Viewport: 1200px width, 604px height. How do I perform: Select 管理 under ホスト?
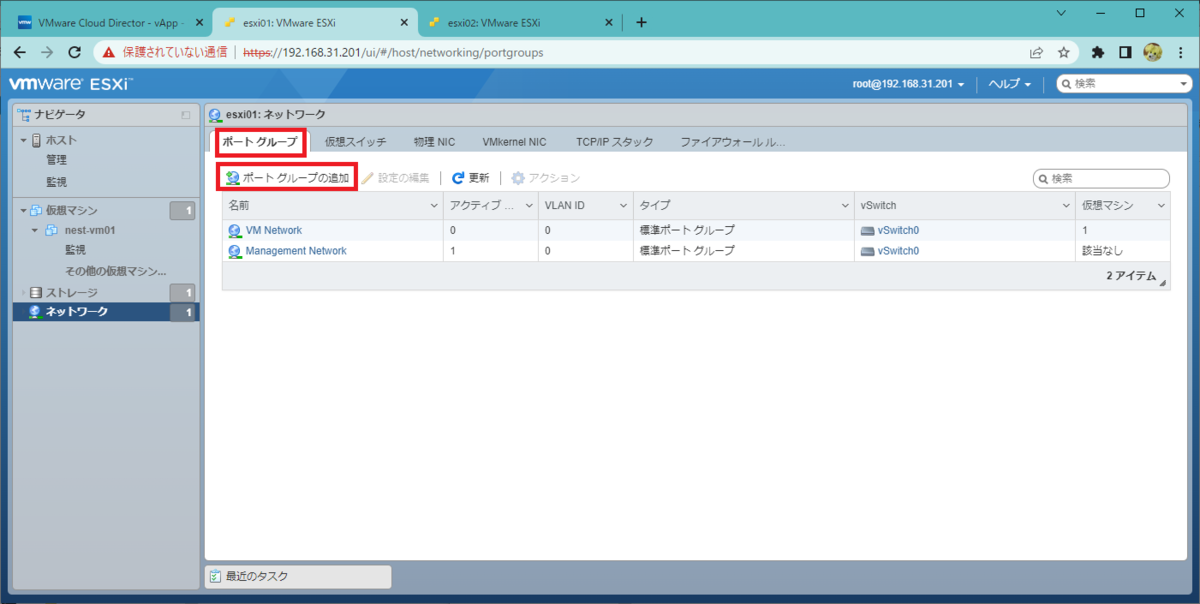pyautogui.click(x=56, y=159)
